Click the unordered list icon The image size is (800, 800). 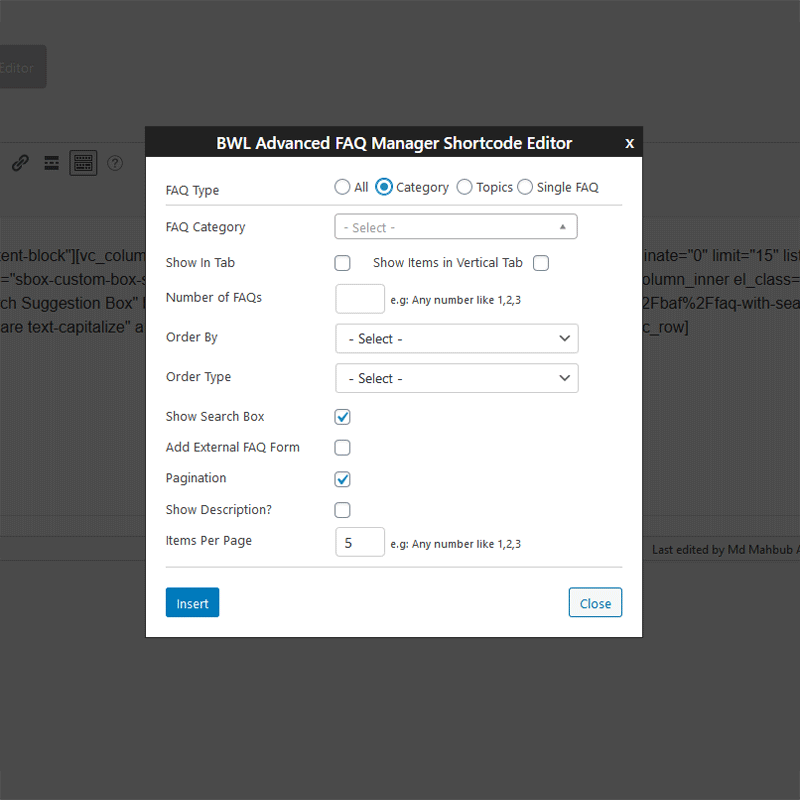pos(51,163)
